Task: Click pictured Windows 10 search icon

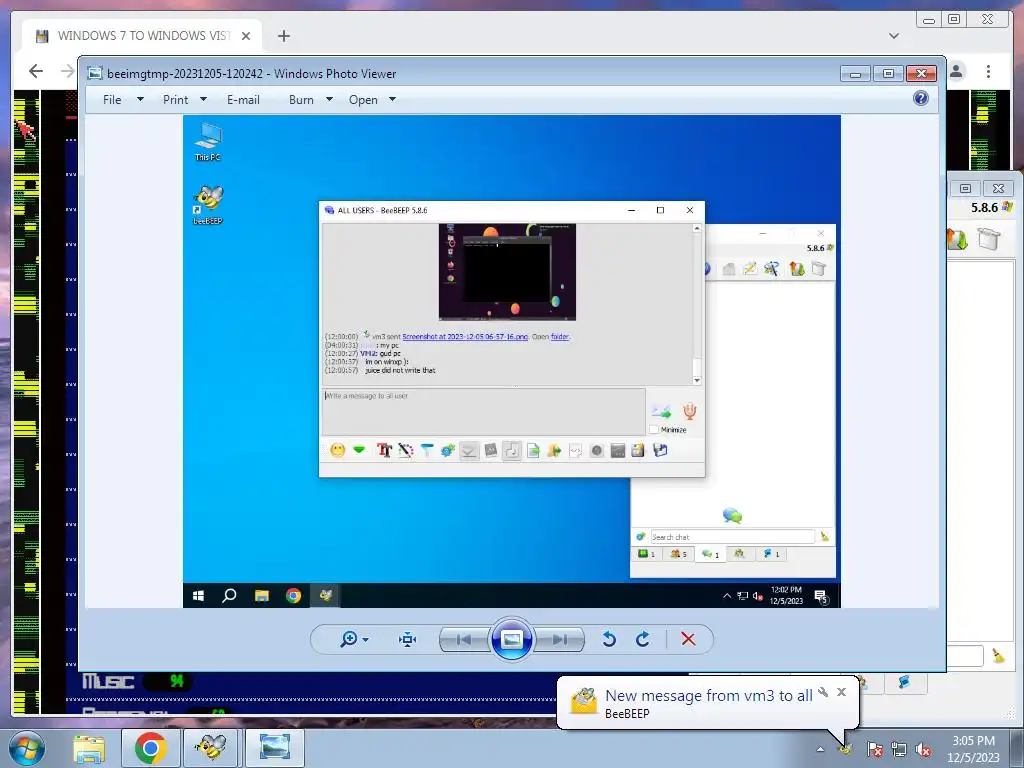Action: tap(229, 596)
